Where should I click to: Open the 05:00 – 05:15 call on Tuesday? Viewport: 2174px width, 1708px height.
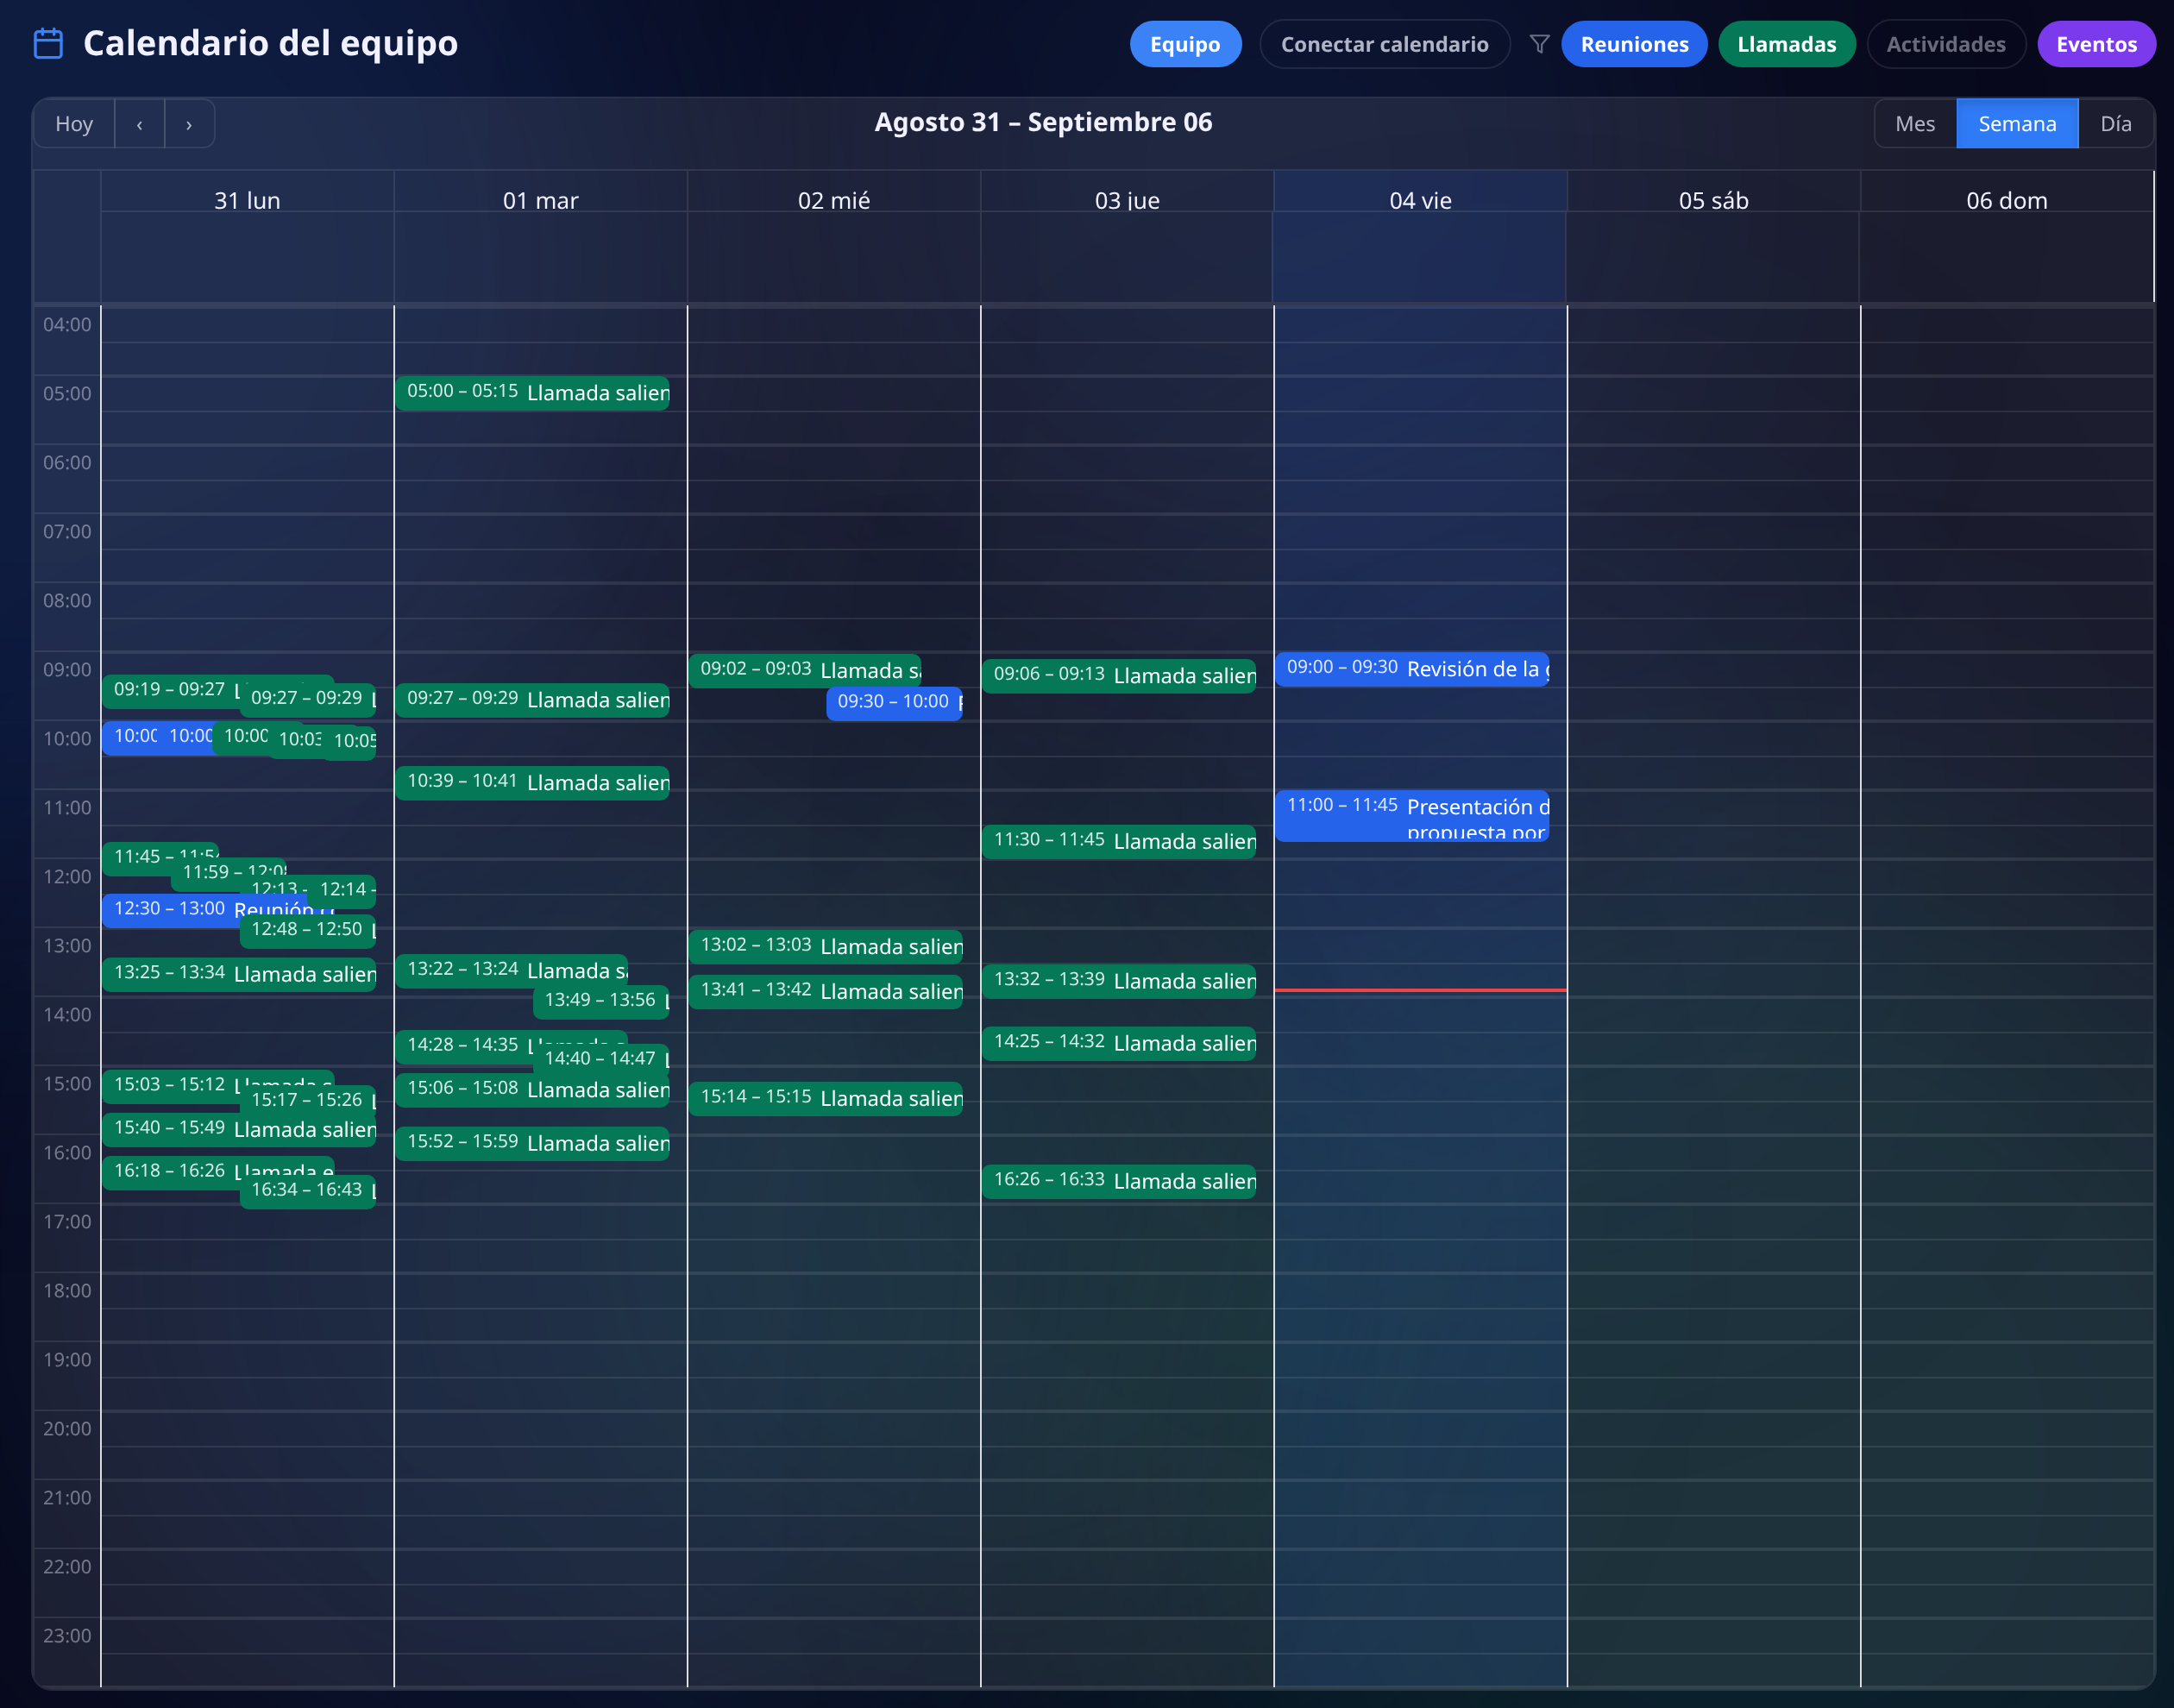532,393
